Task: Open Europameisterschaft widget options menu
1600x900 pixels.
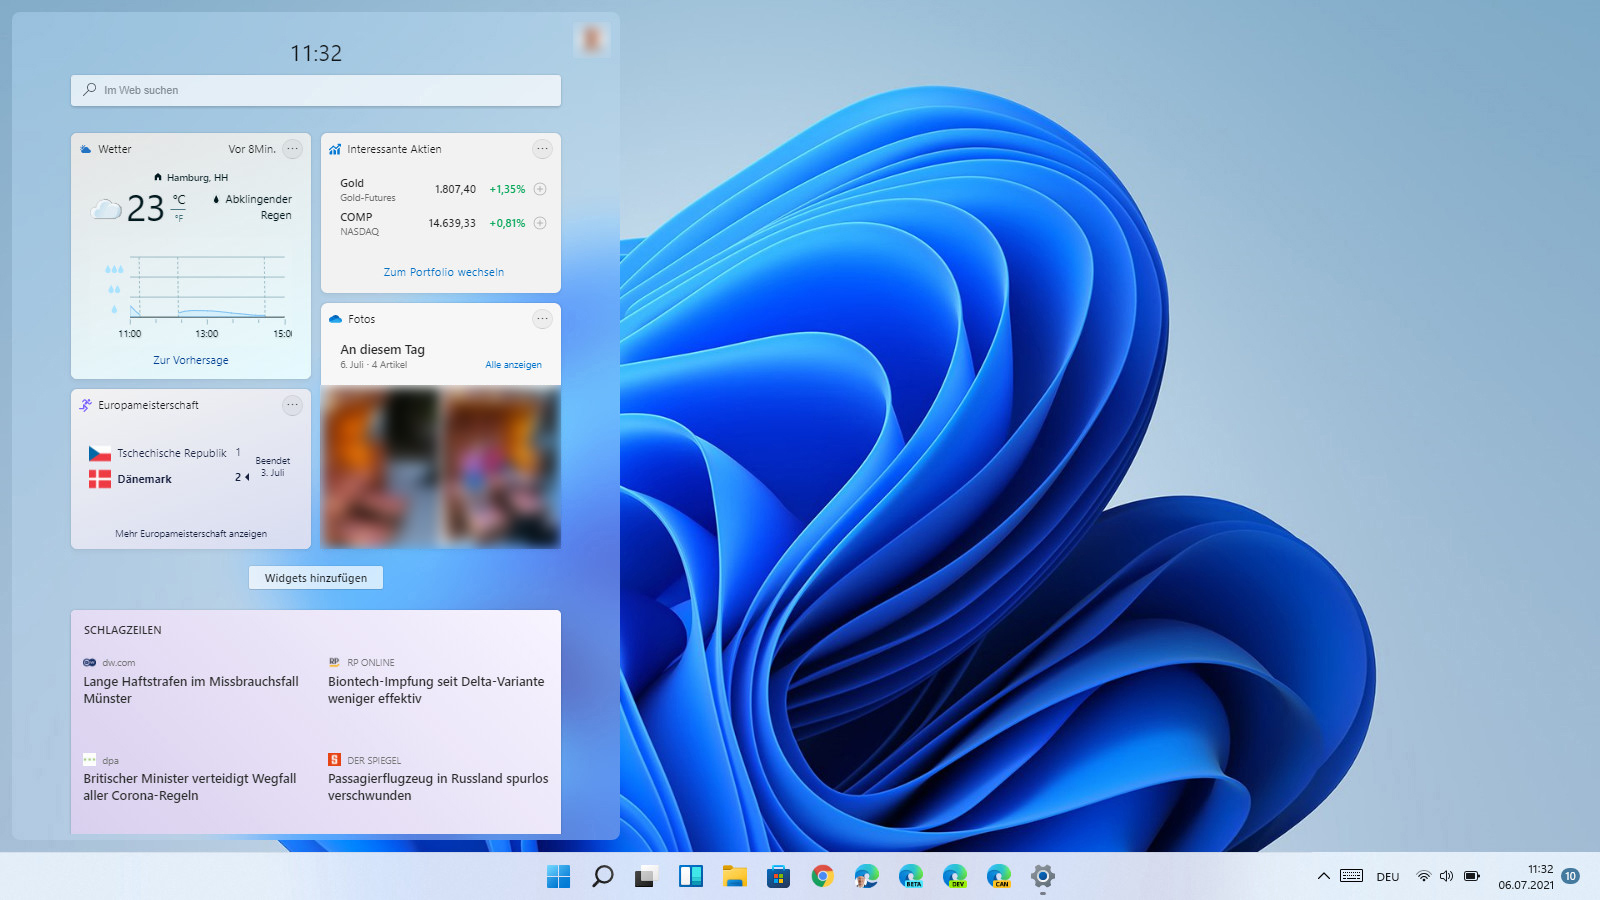Action: (x=292, y=405)
